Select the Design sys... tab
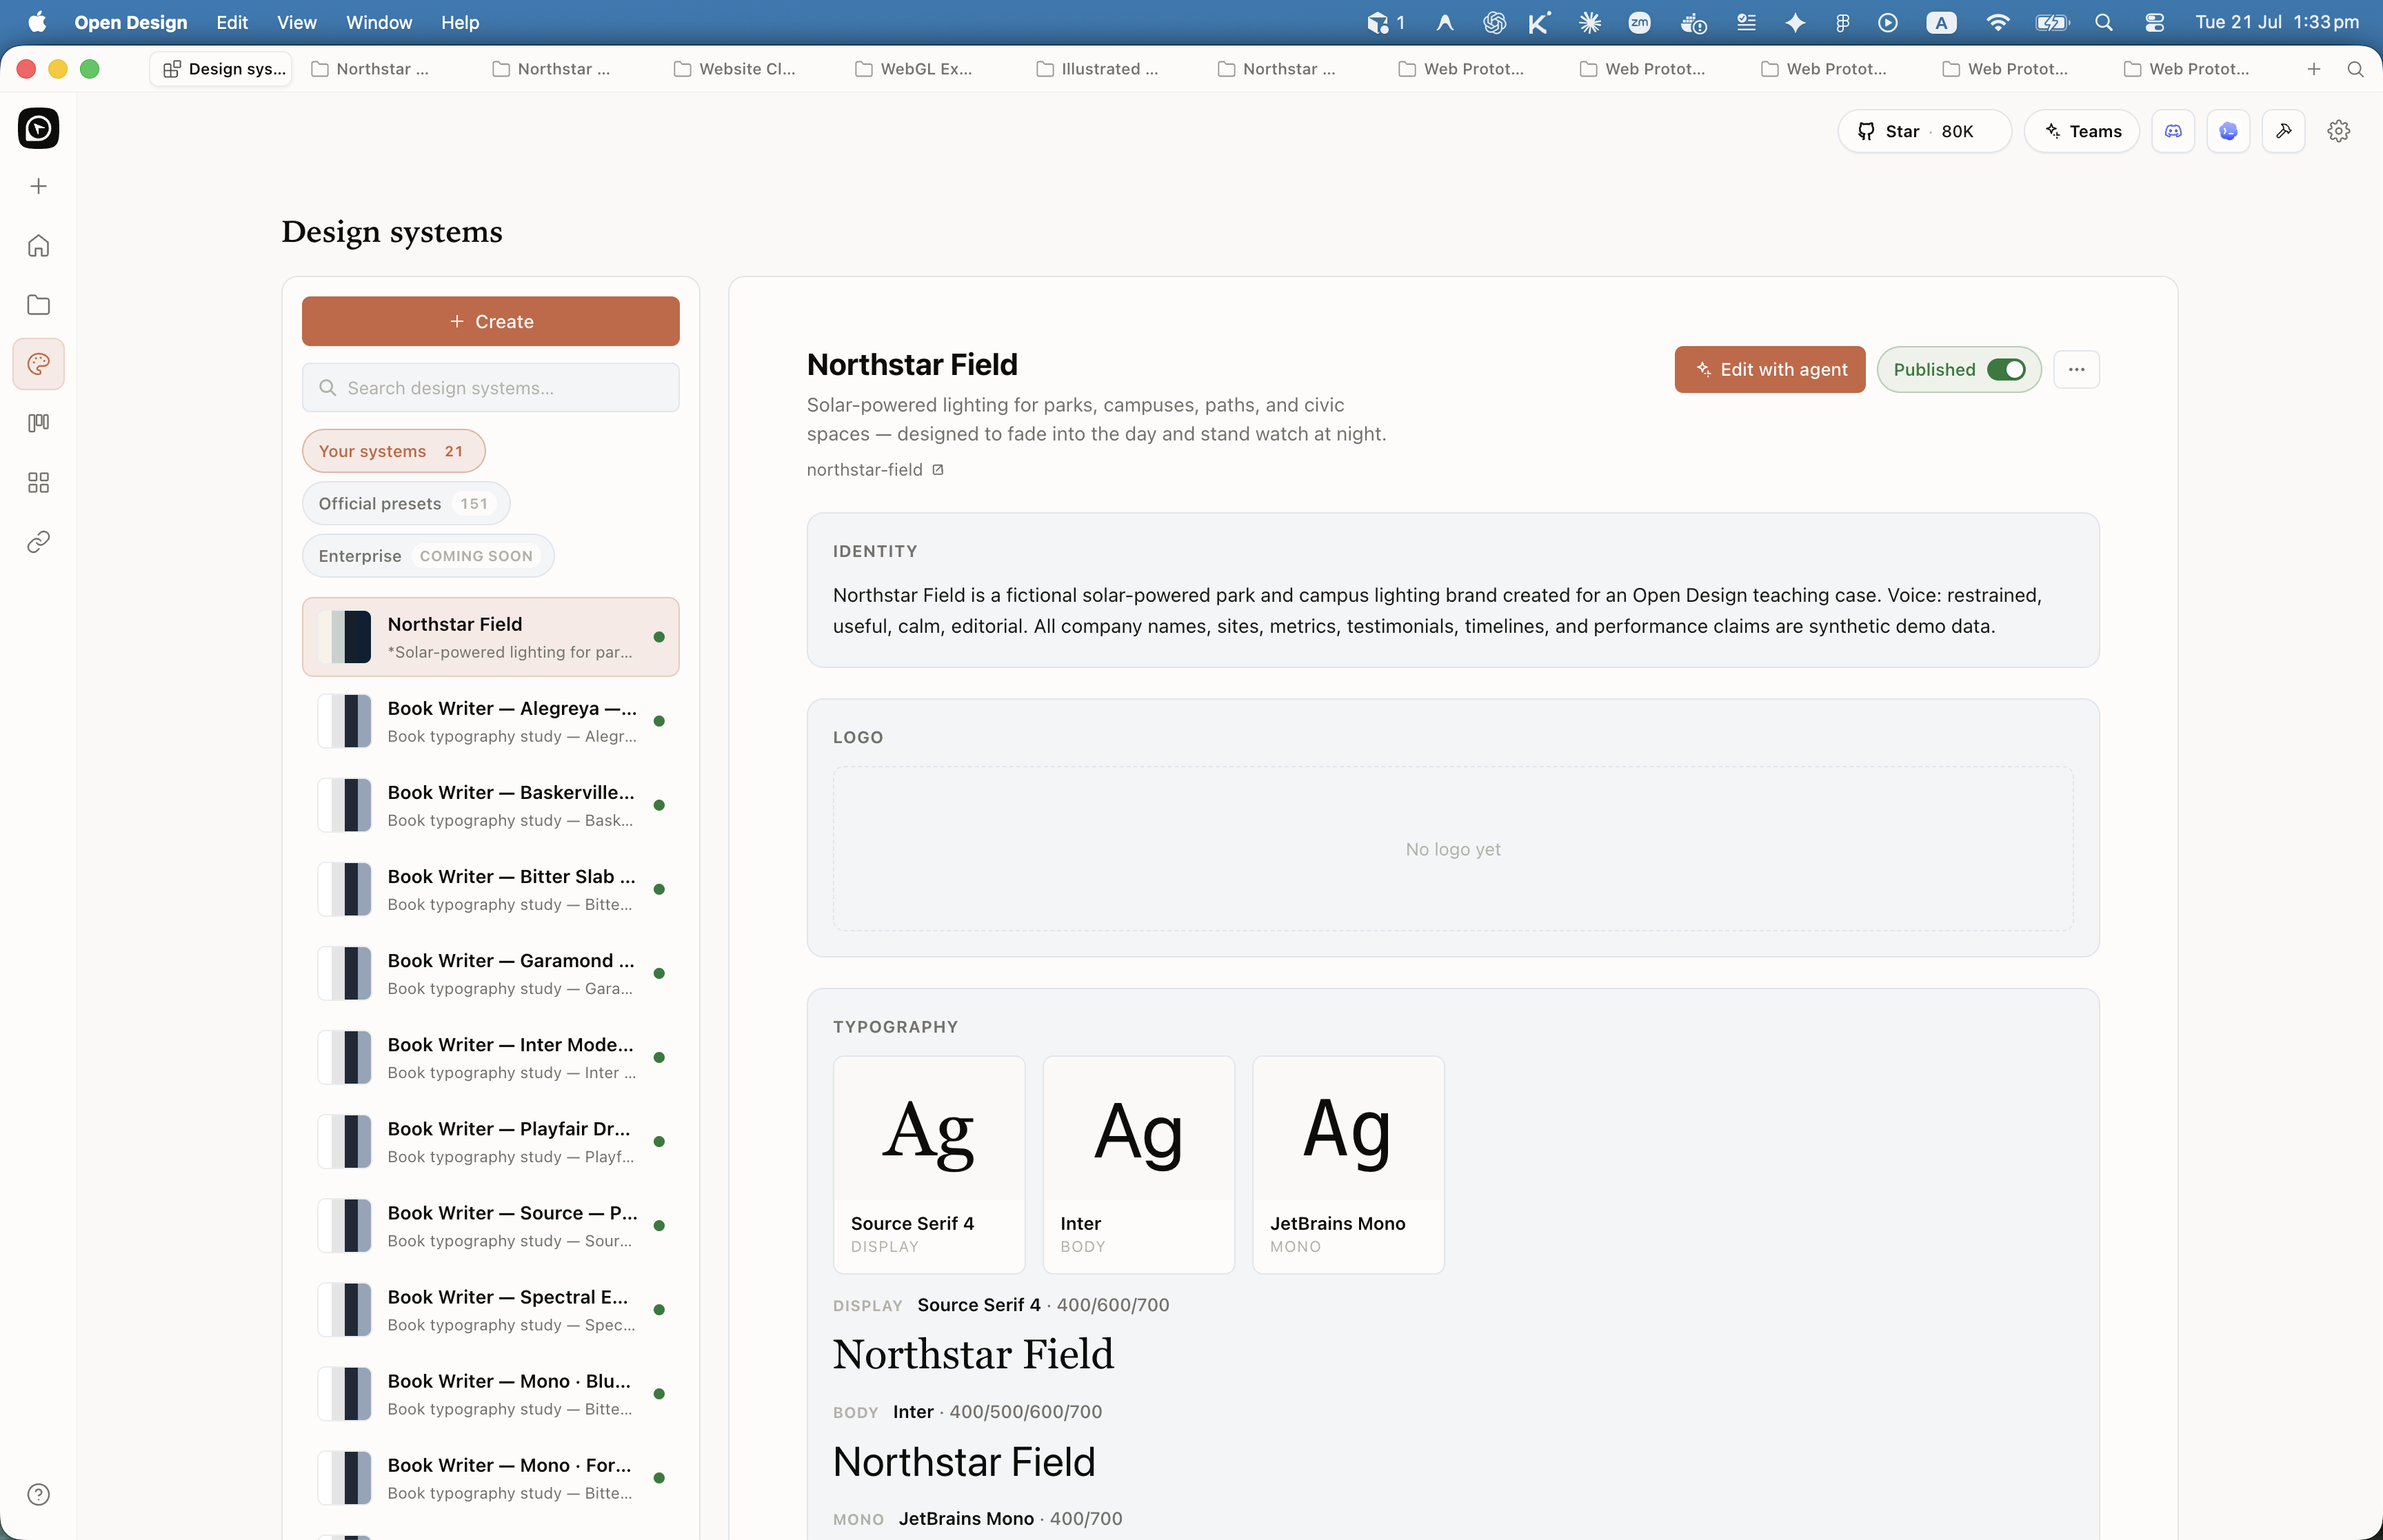Image resolution: width=2383 pixels, height=1540 pixels. [222, 69]
